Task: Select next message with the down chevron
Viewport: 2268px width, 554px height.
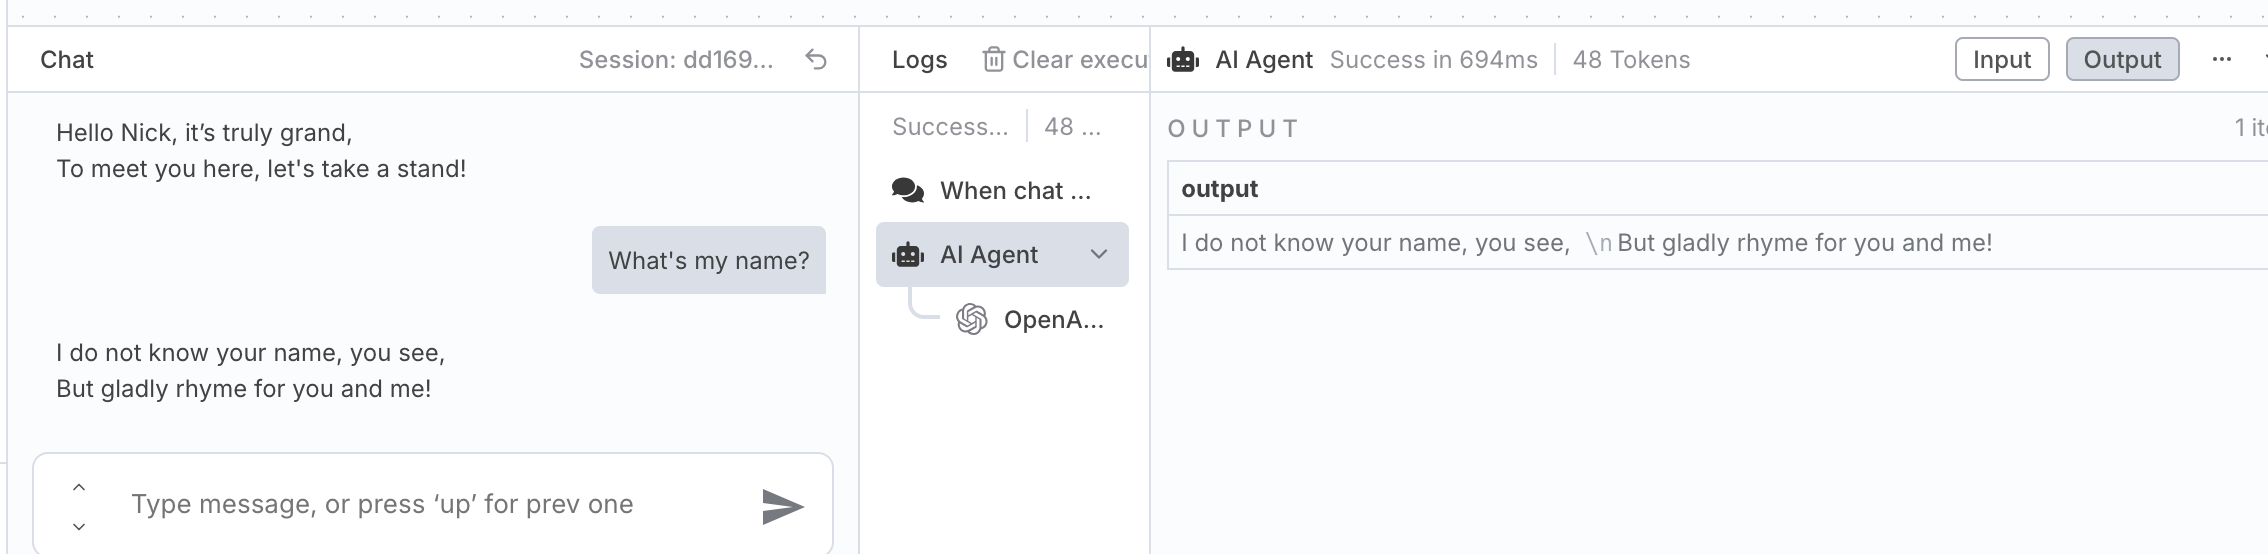Action: [x=79, y=526]
